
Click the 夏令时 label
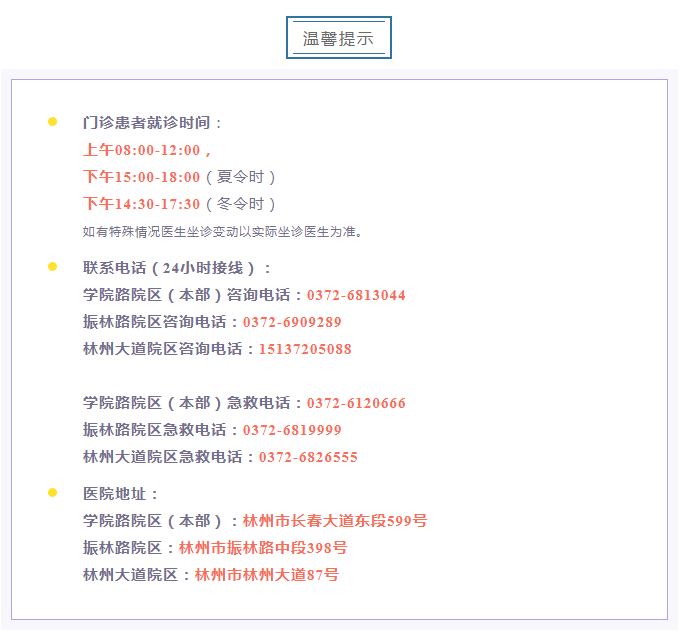(x=240, y=177)
